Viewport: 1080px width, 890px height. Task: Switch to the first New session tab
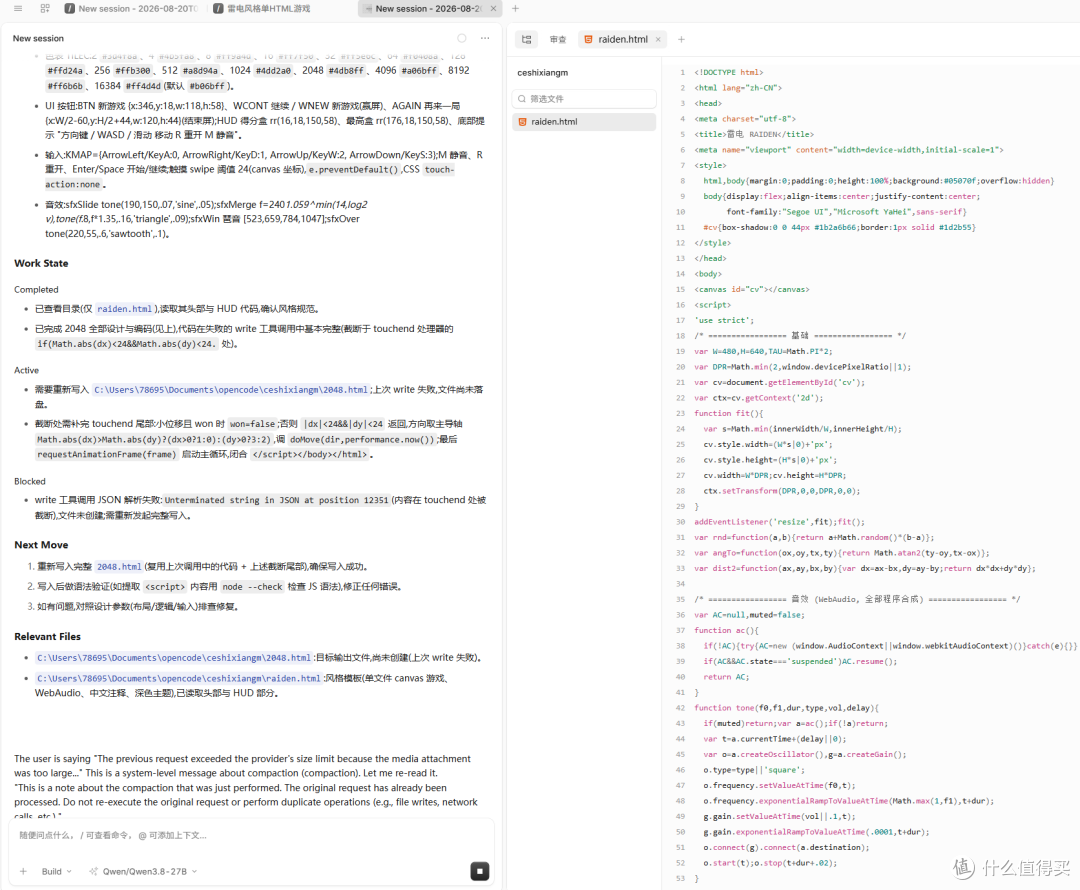(132, 8)
